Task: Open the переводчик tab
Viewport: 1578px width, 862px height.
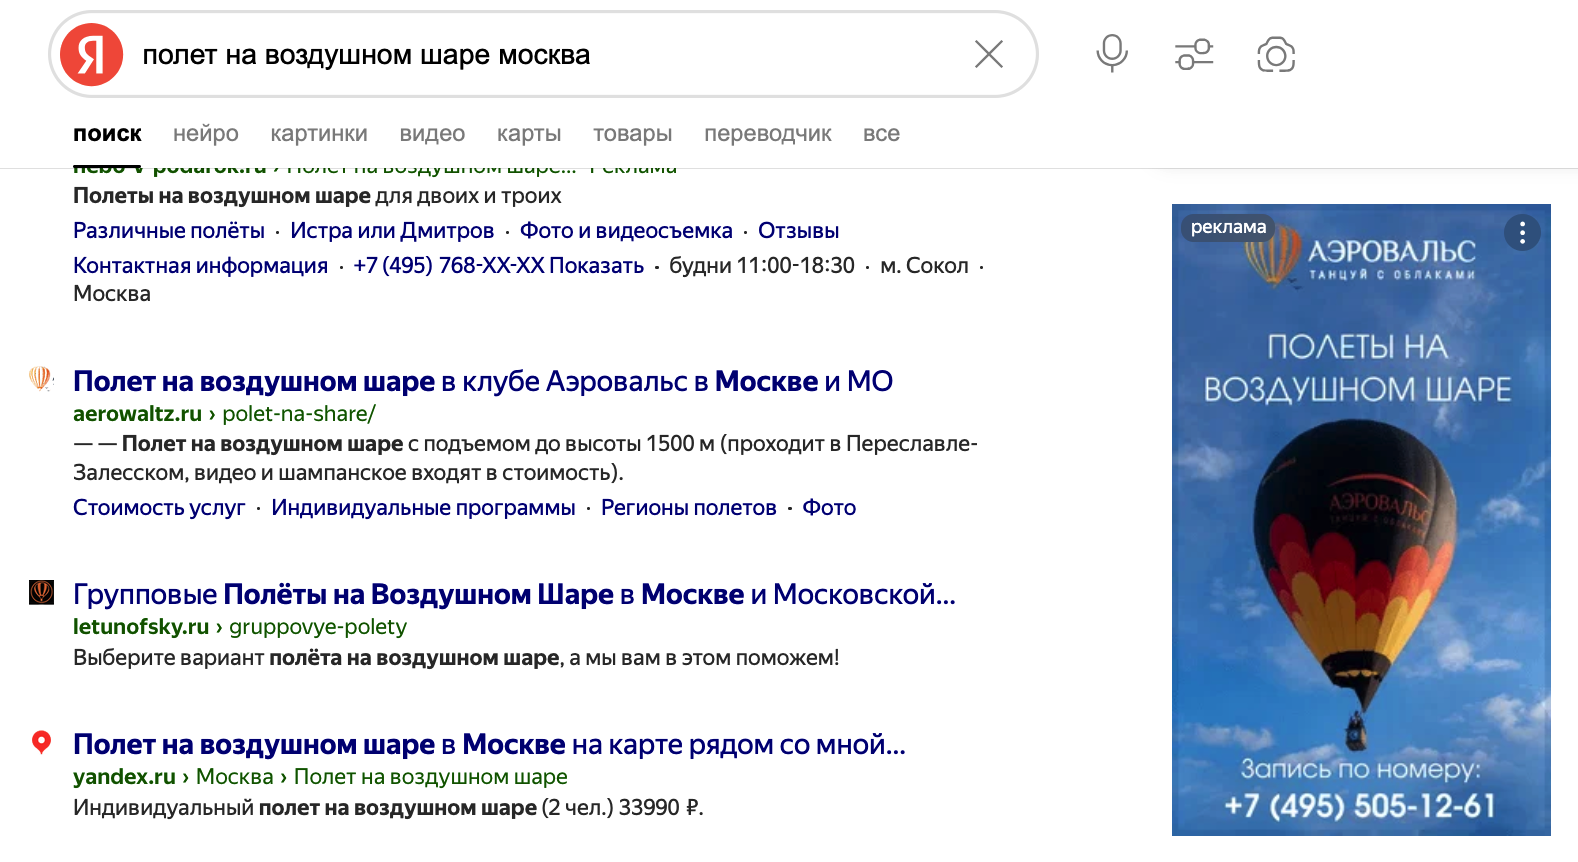Action: click(x=768, y=134)
